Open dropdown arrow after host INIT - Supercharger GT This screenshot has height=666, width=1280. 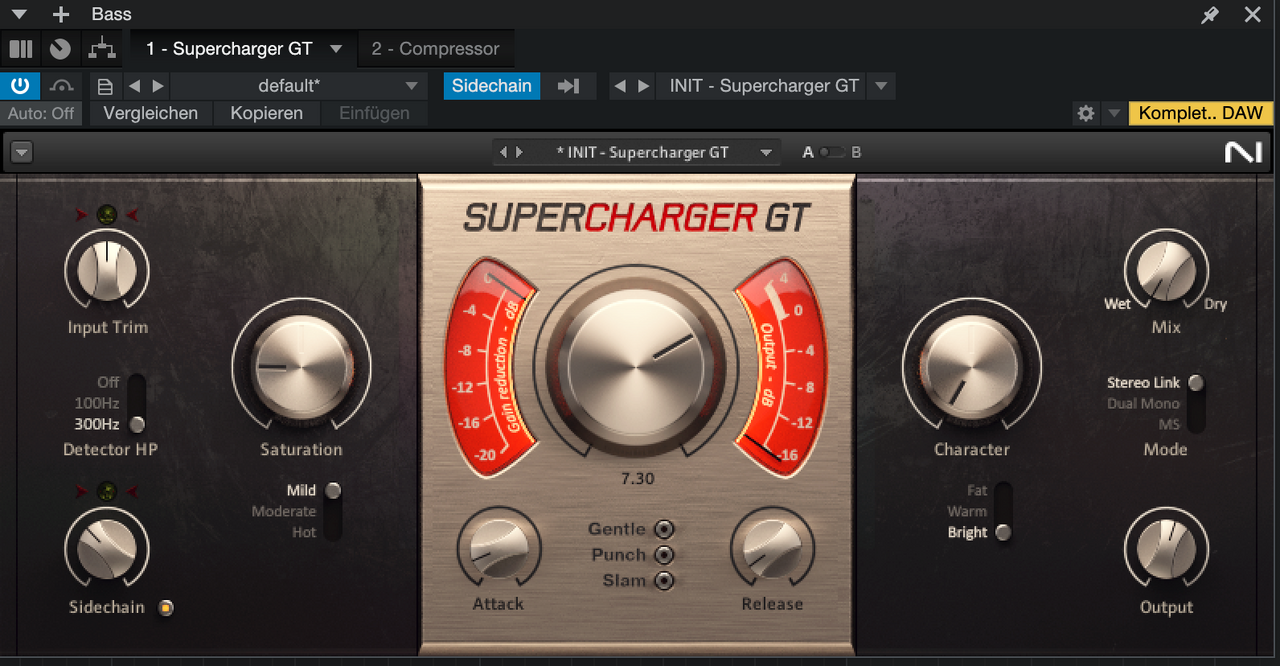click(x=881, y=86)
